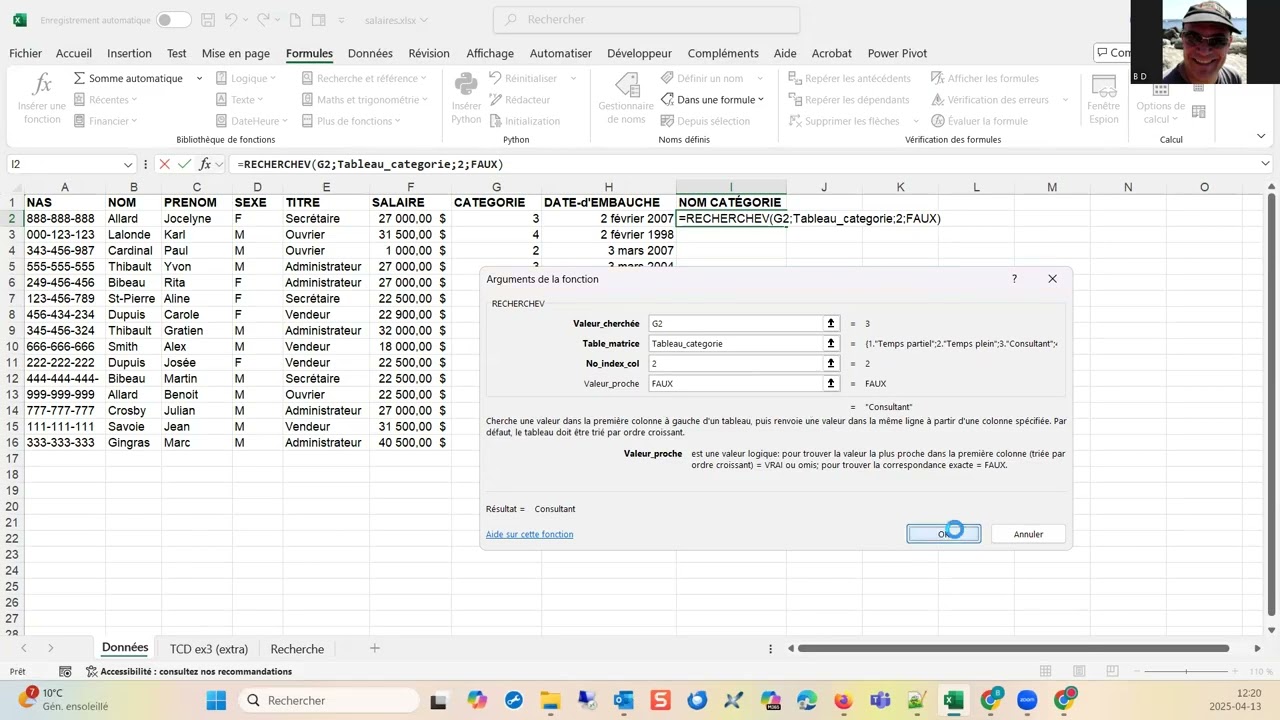This screenshot has height=720, width=1280.
Task: Click the horizontal scrollbar
Action: tap(1012, 648)
